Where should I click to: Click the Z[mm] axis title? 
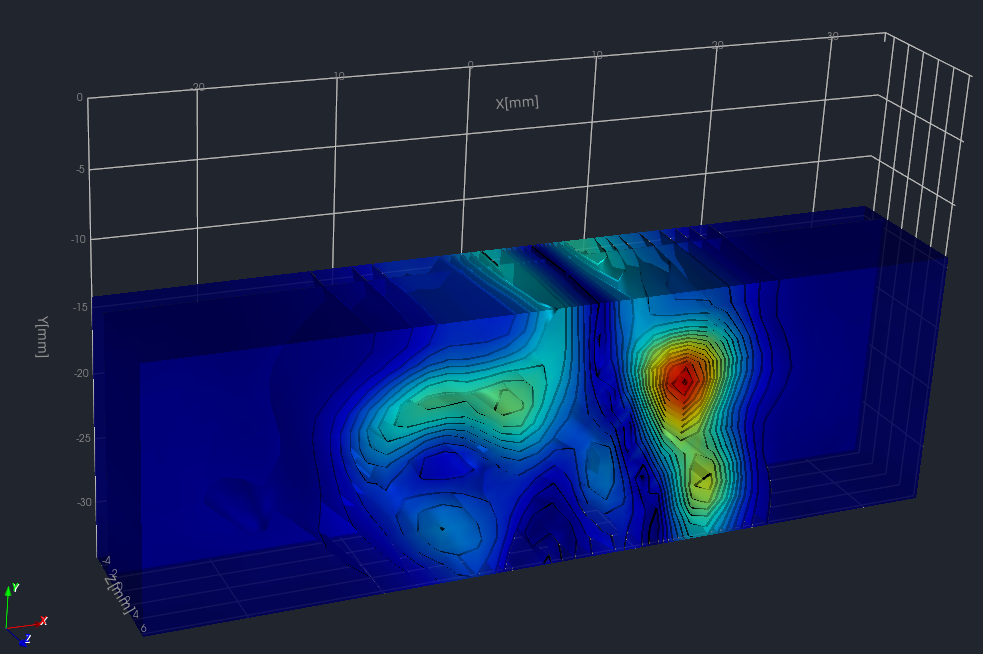pos(120,596)
